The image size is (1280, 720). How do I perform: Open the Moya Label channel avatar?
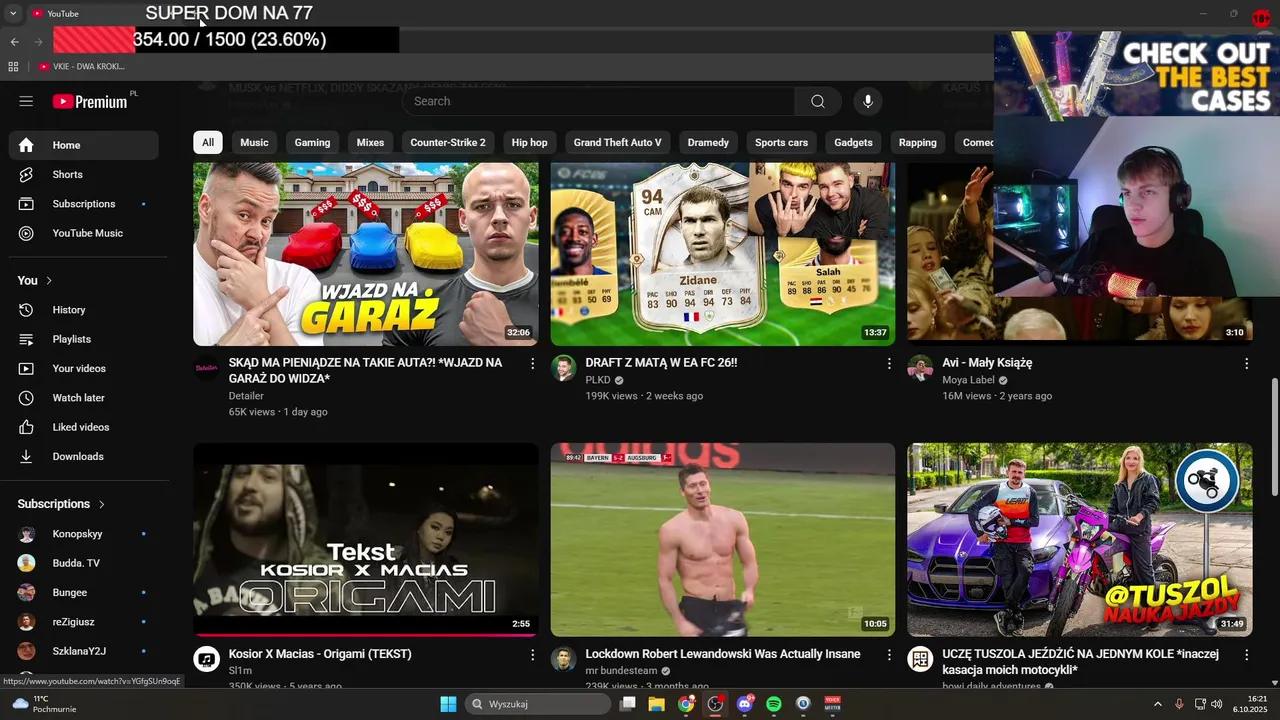click(x=920, y=368)
